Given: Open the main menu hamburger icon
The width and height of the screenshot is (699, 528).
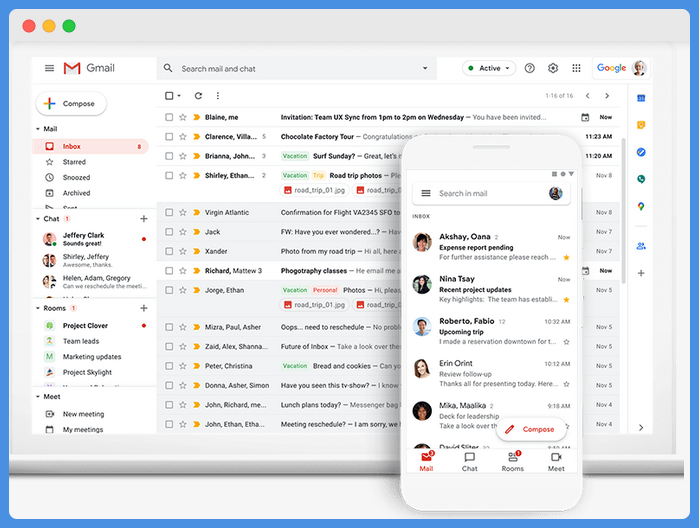Looking at the screenshot, I should coord(49,68).
